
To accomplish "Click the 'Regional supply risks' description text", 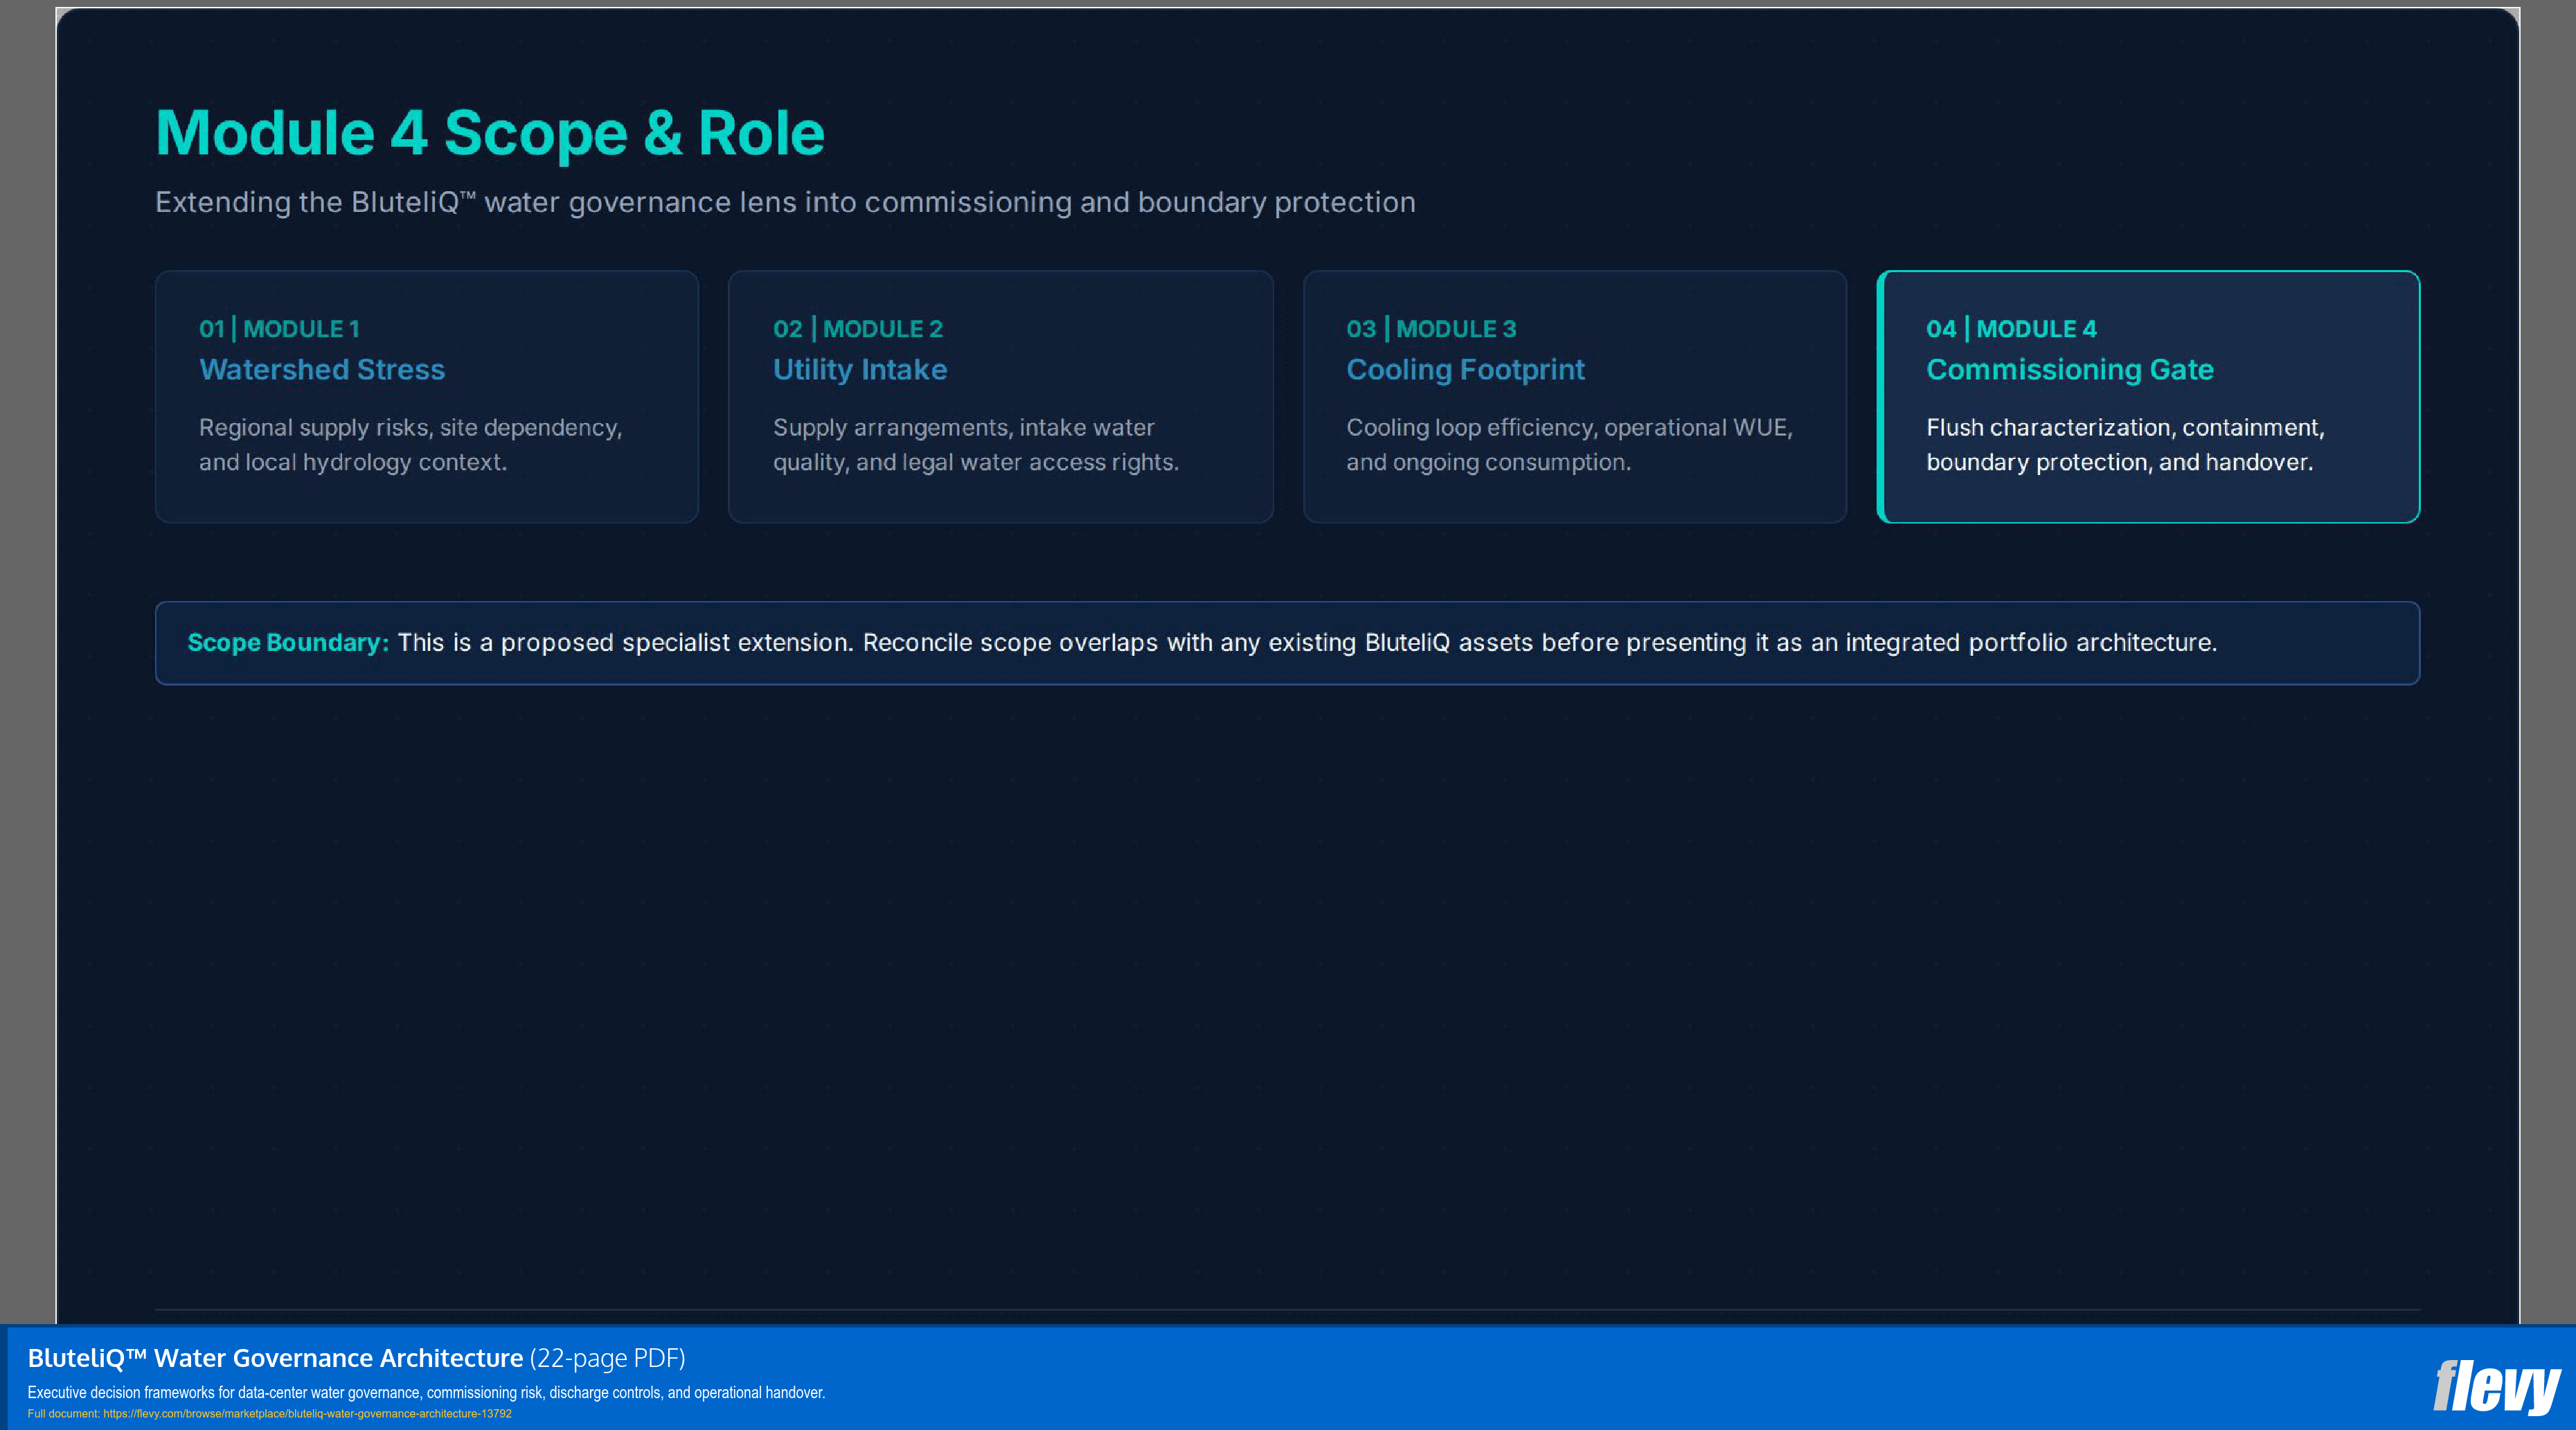I will click(x=410, y=445).
